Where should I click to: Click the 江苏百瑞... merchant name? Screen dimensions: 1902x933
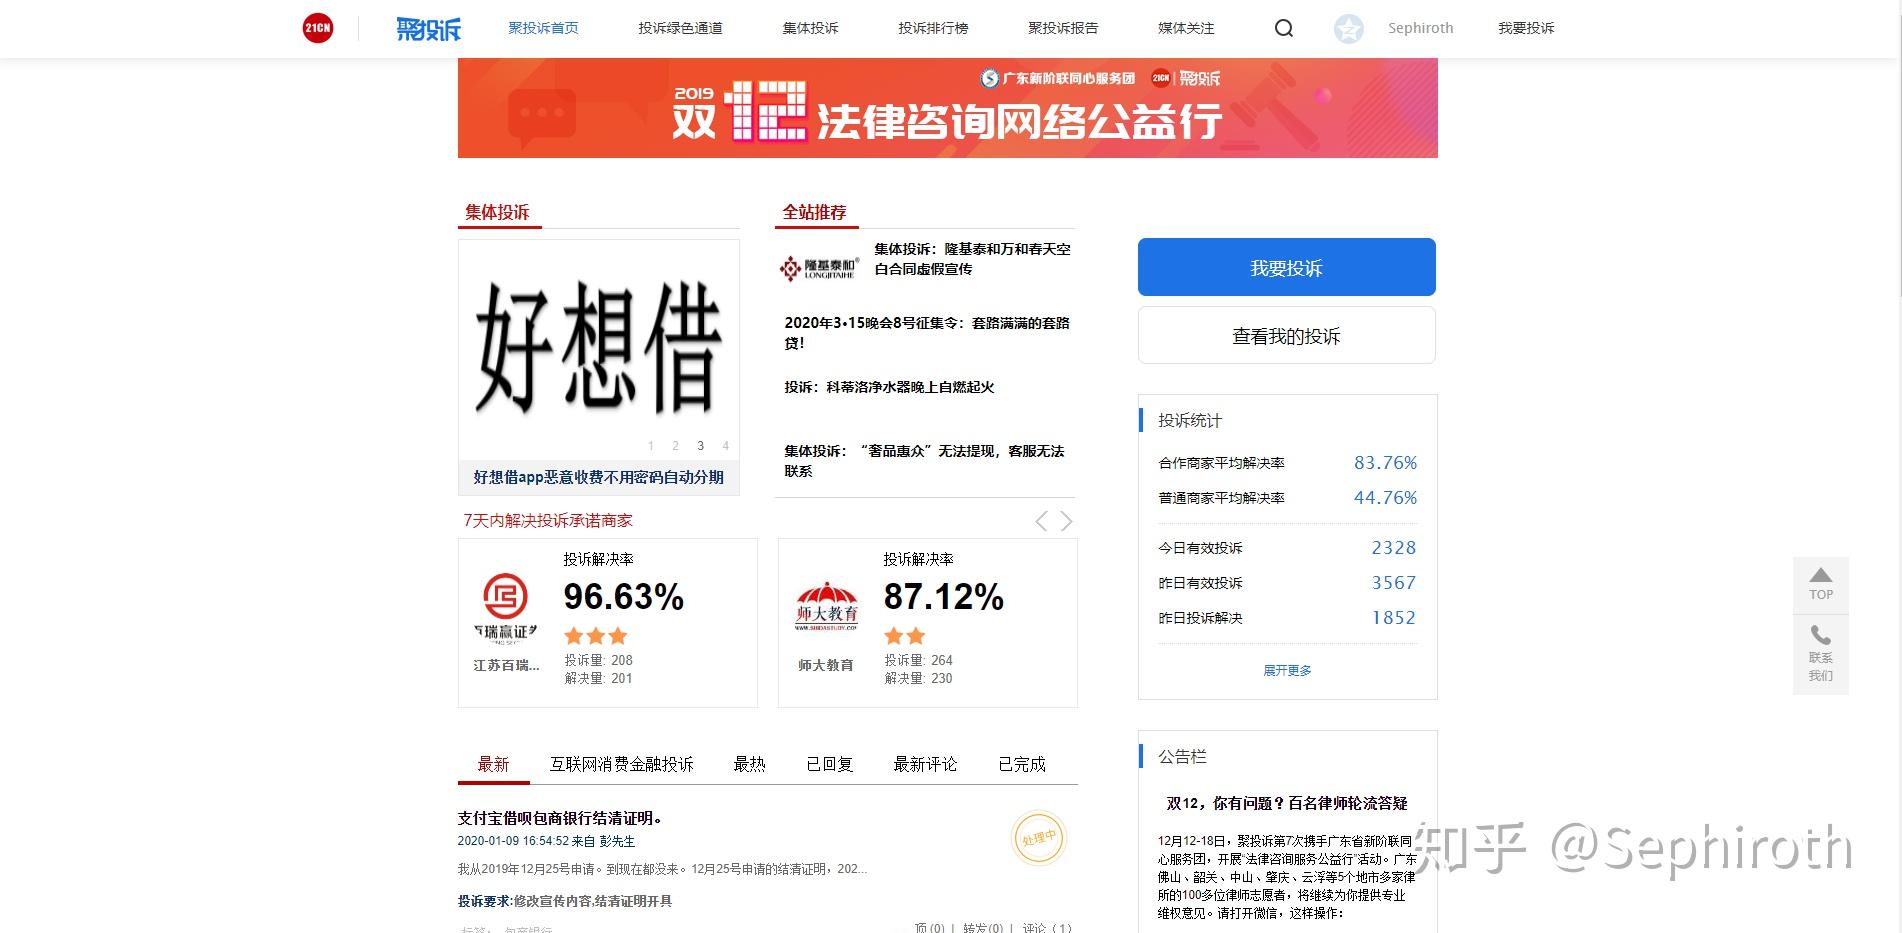coord(506,665)
